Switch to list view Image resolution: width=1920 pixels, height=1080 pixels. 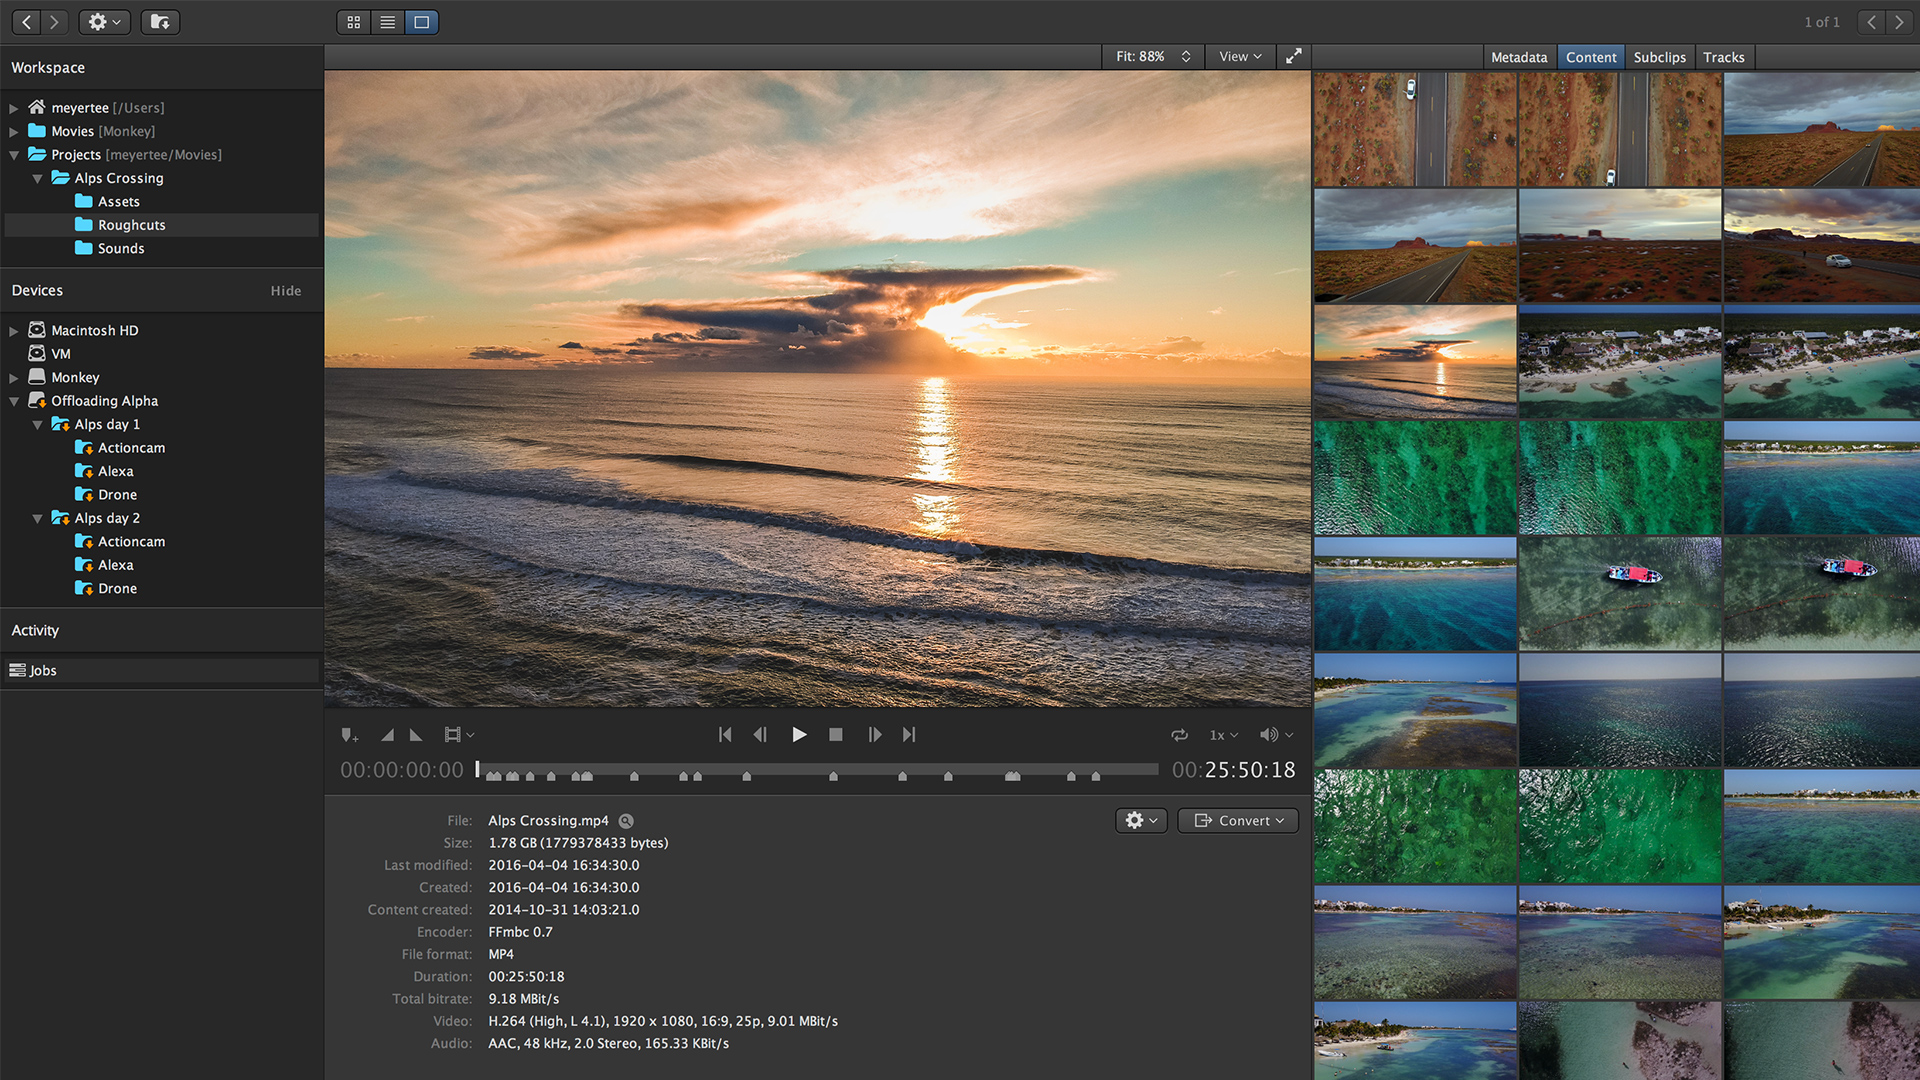coord(388,22)
